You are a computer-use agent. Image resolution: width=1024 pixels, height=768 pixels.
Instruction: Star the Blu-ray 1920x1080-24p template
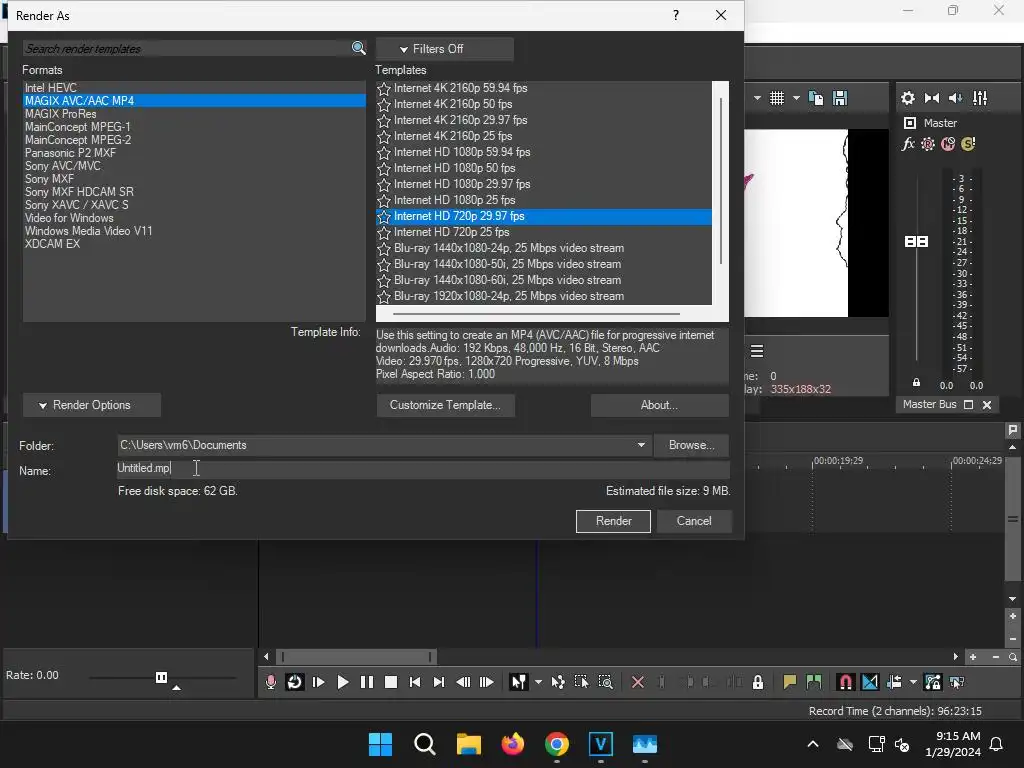(x=384, y=296)
